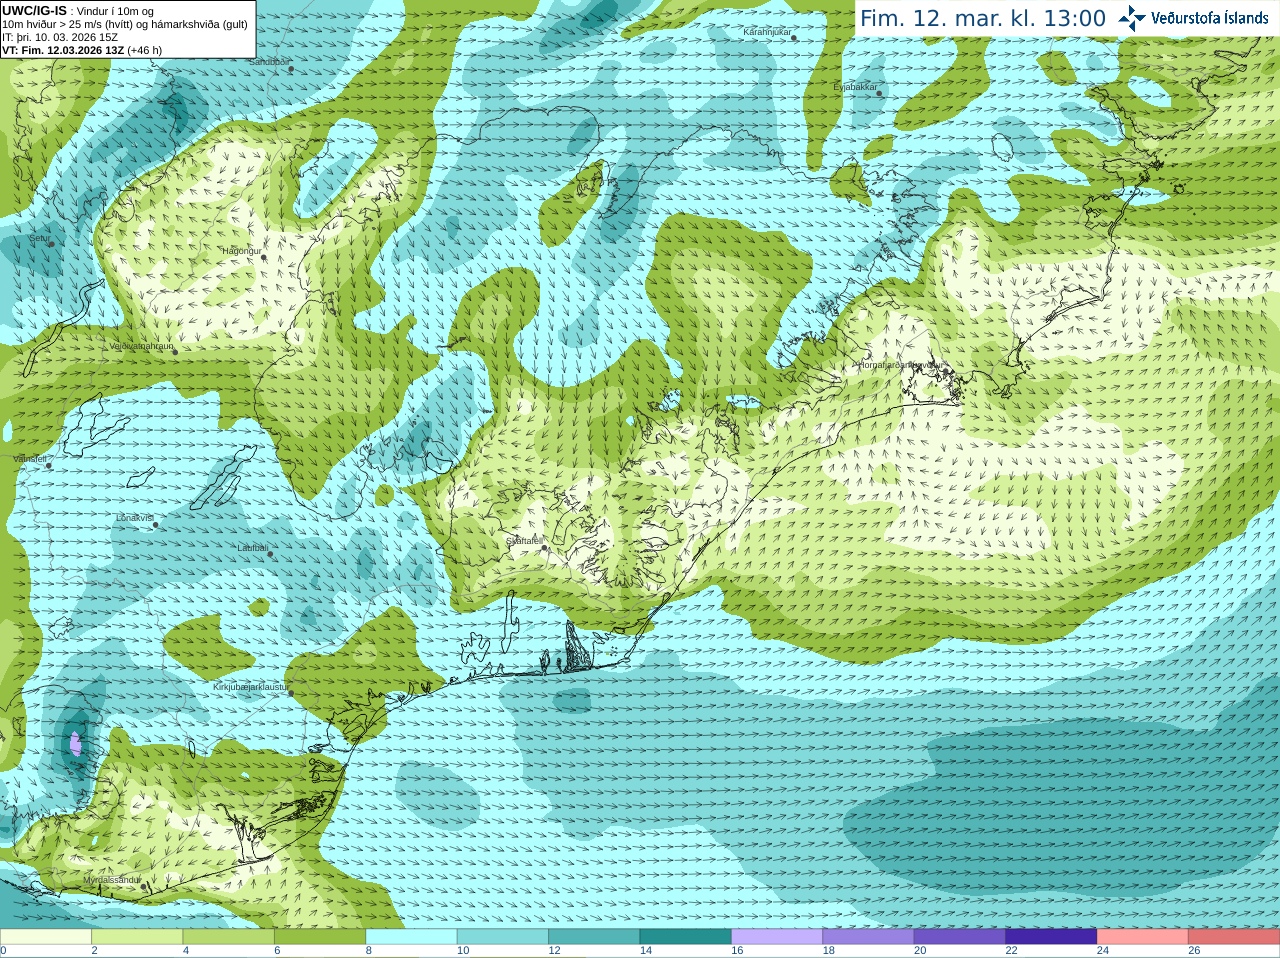Image resolution: width=1280 pixels, height=958 pixels.
Task: Select the Hágöngur station marker
Action: [264, 257]
